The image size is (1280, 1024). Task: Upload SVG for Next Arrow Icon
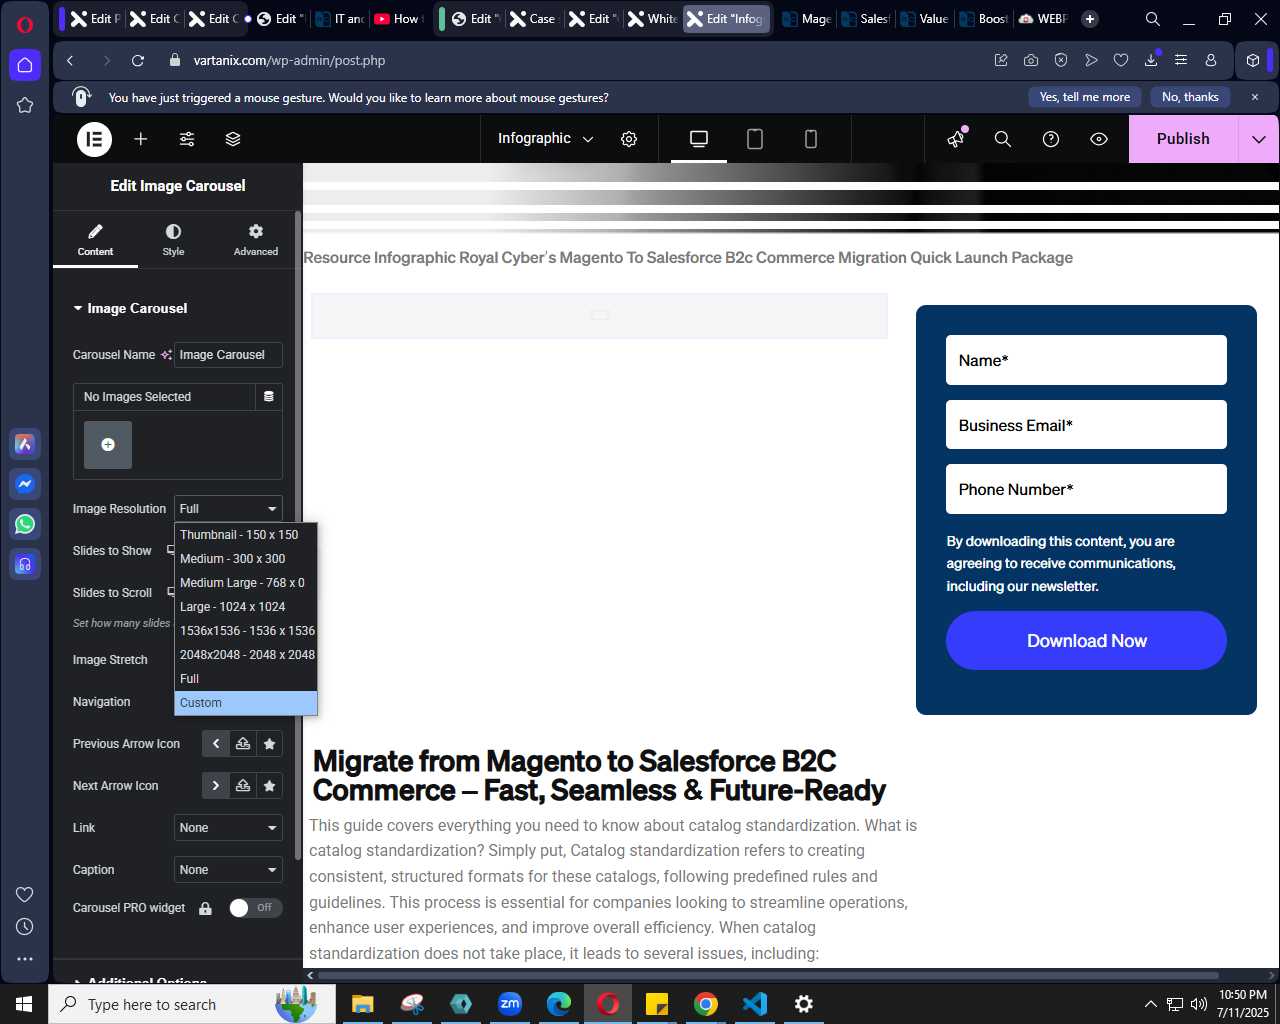pos(243,786)
